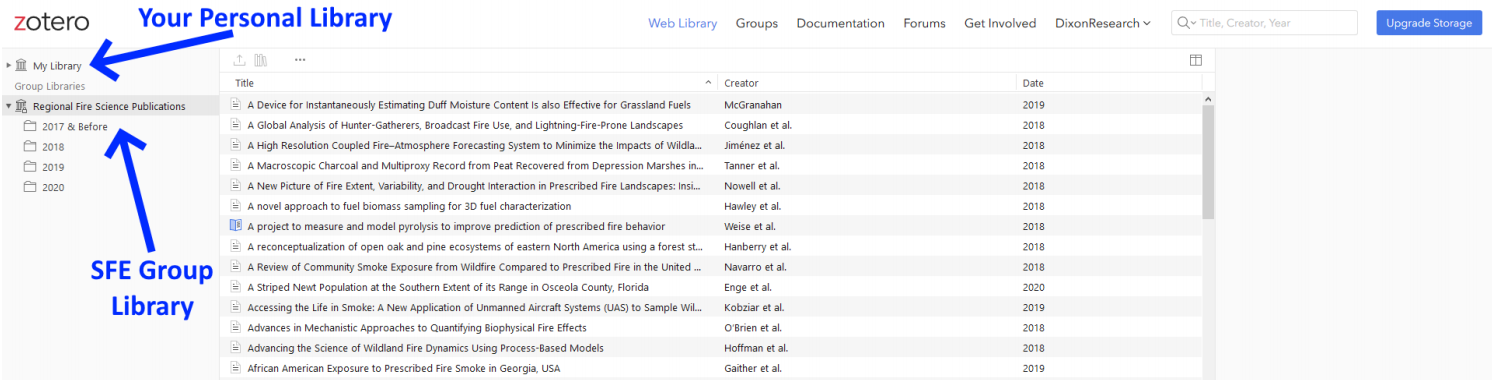Image resolution: width=1492 pixels, height=380 pixels.
Task: Open the 2020 collection
Action: [53, 187]
